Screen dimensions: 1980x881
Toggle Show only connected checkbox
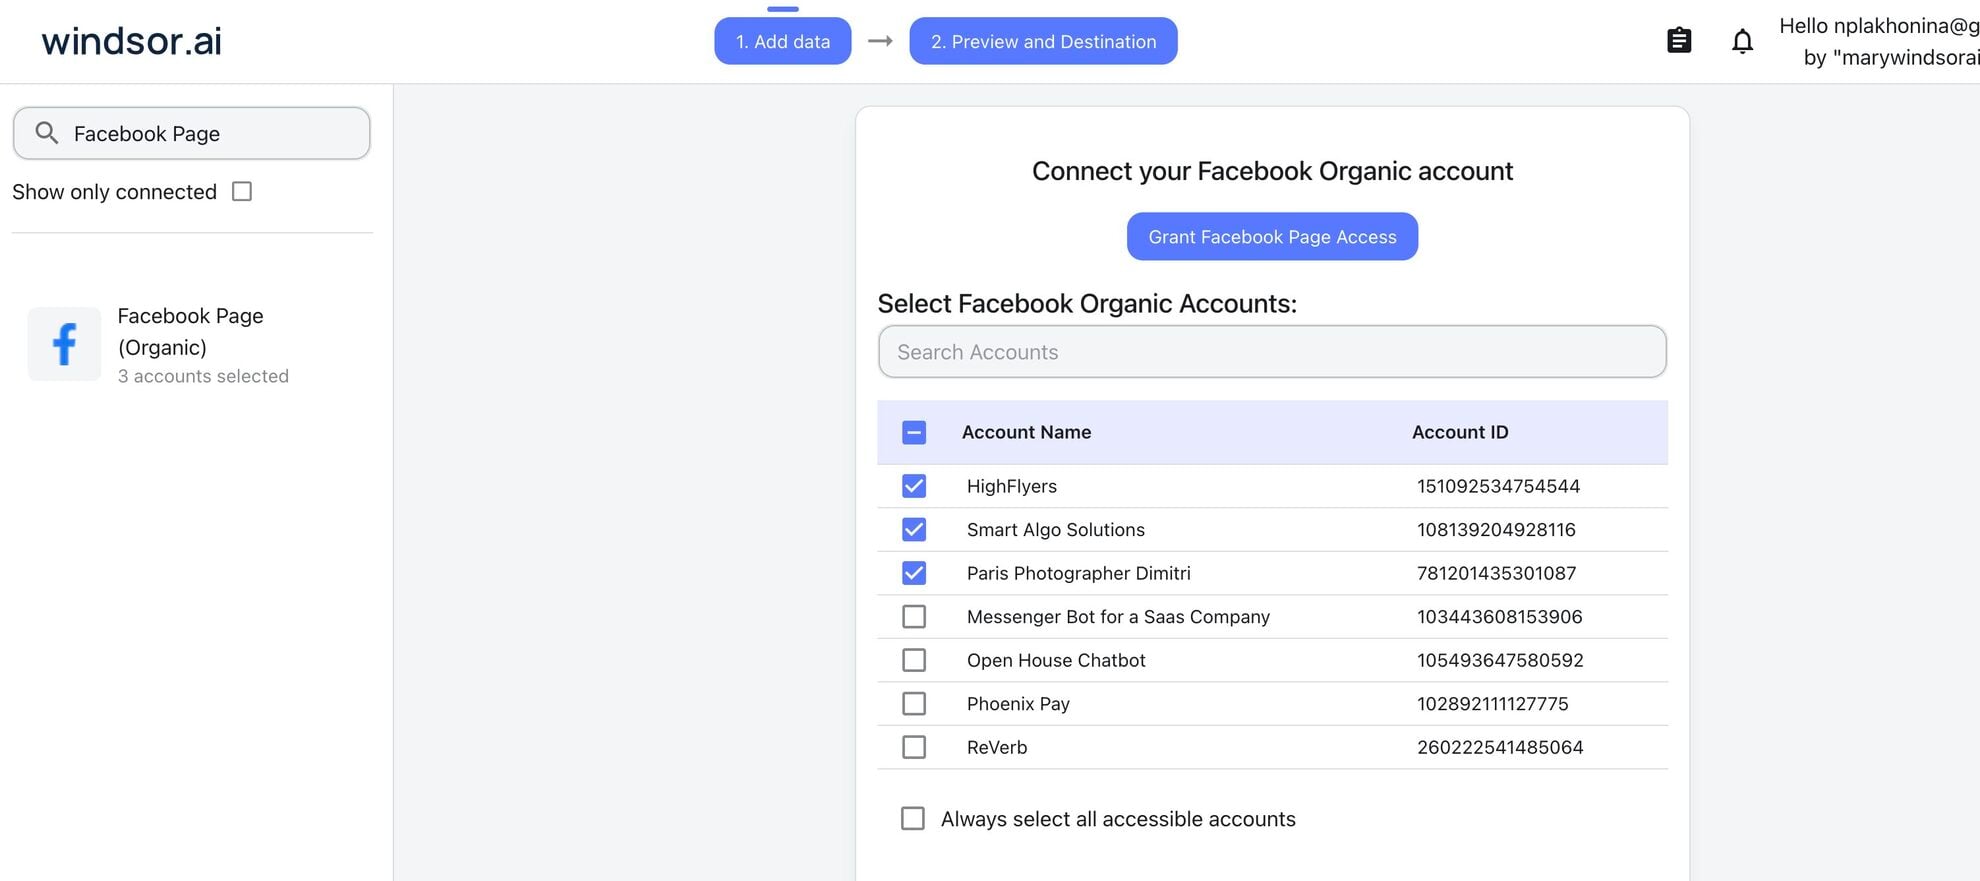(242, 191)
